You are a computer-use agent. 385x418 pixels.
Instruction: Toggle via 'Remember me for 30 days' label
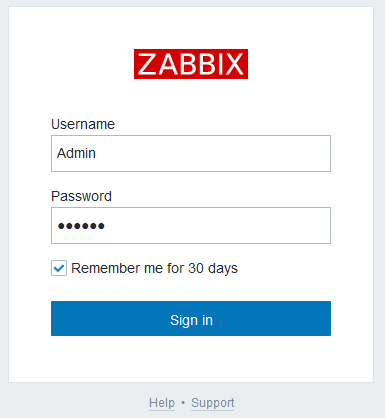(154, 268)
